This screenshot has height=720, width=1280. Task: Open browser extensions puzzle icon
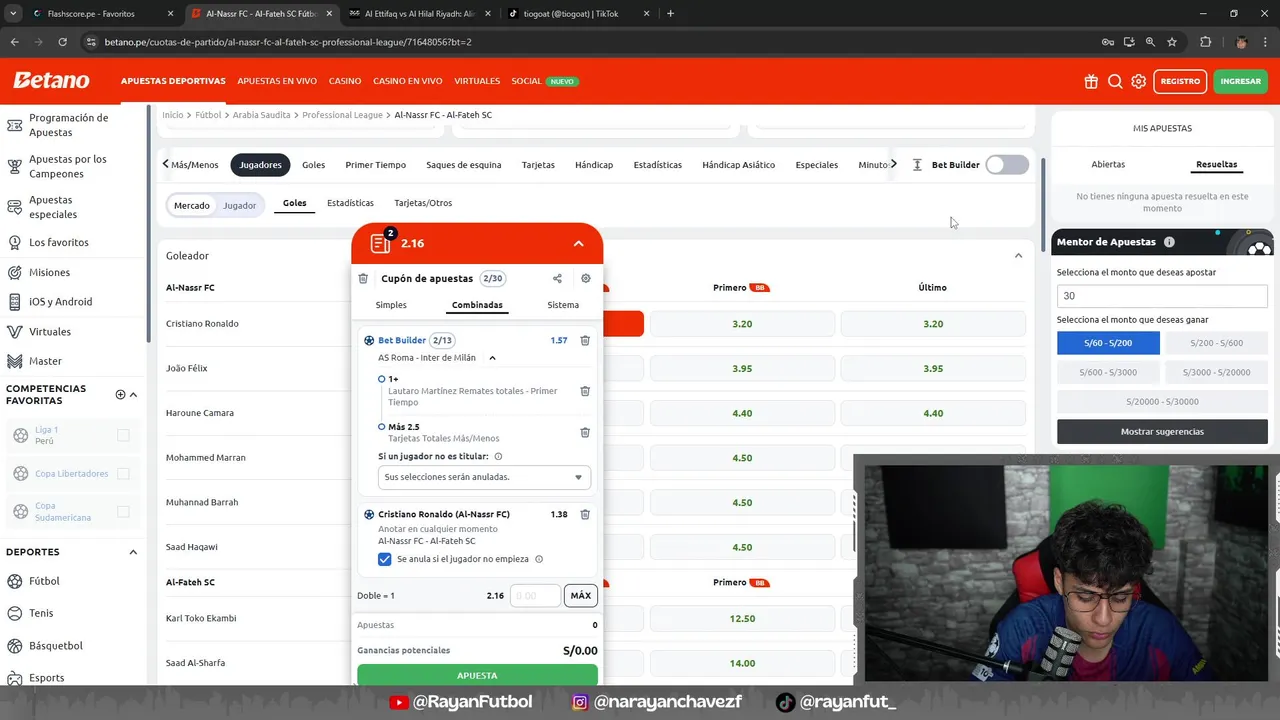1205,42
